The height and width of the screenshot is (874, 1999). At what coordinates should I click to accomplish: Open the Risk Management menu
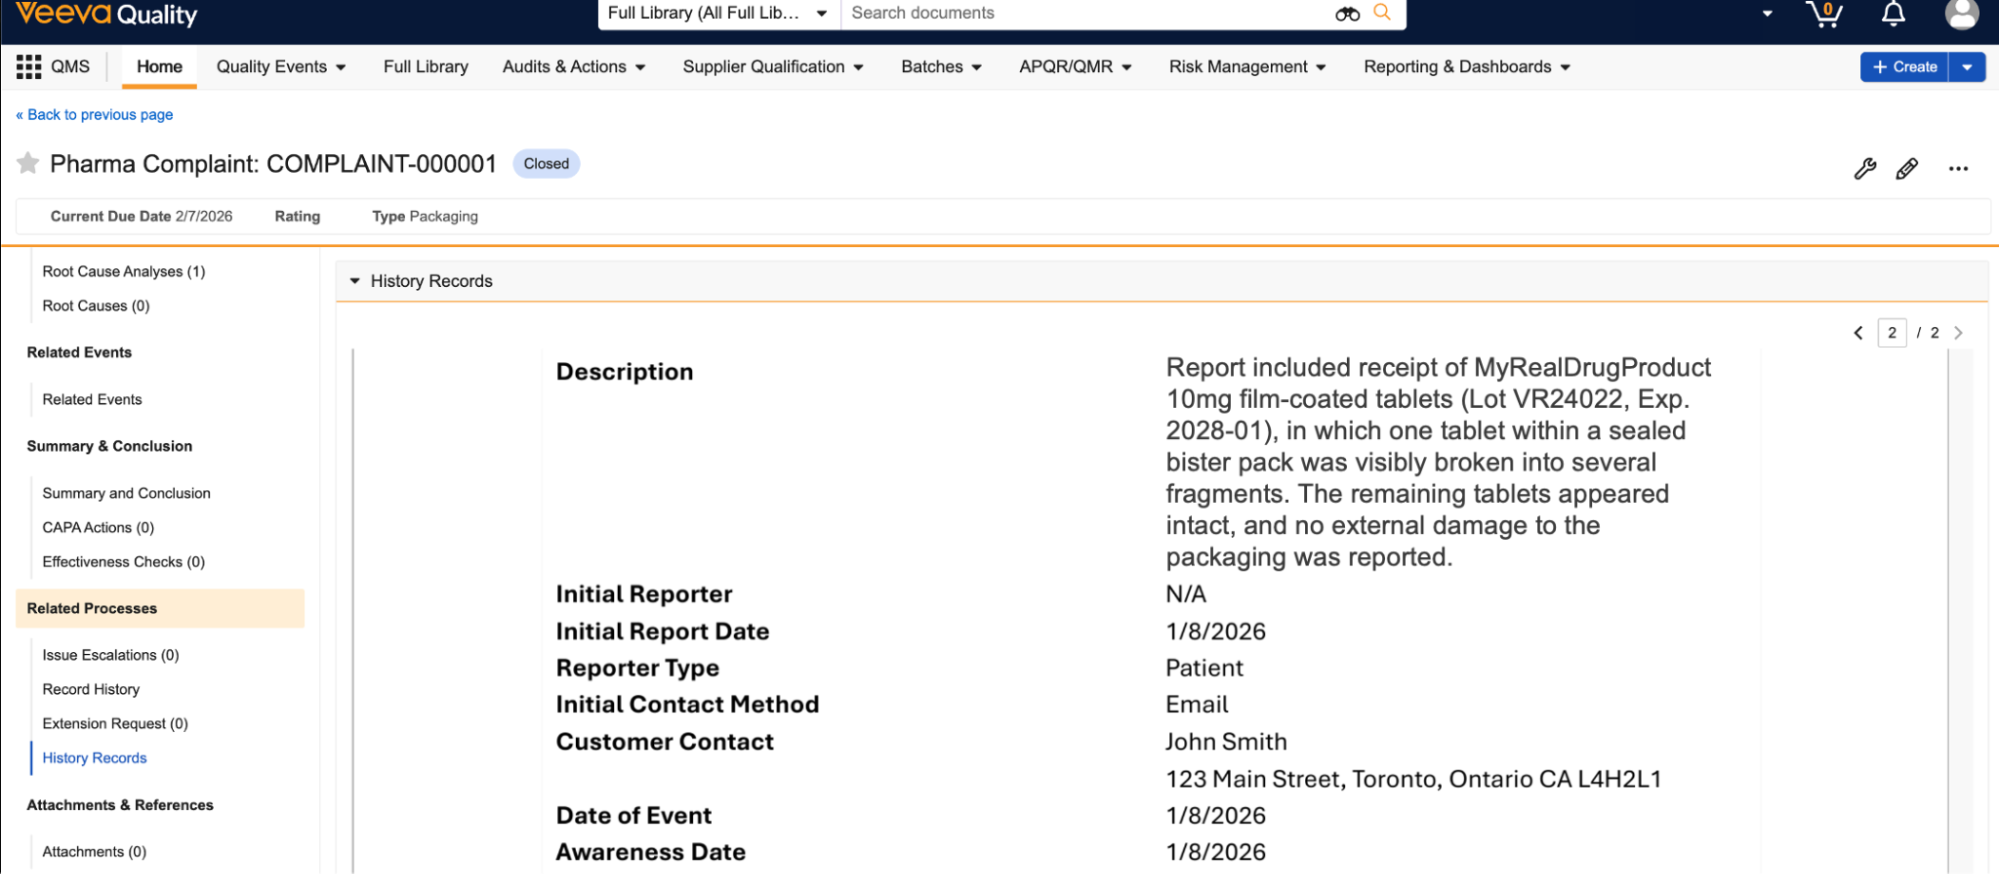coord(1247,67)
